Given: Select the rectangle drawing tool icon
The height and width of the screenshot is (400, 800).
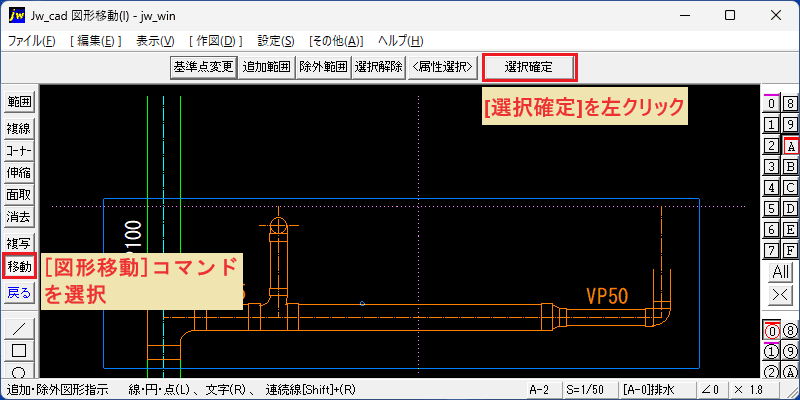Looking at the screenshot, I should coord(18,351).
